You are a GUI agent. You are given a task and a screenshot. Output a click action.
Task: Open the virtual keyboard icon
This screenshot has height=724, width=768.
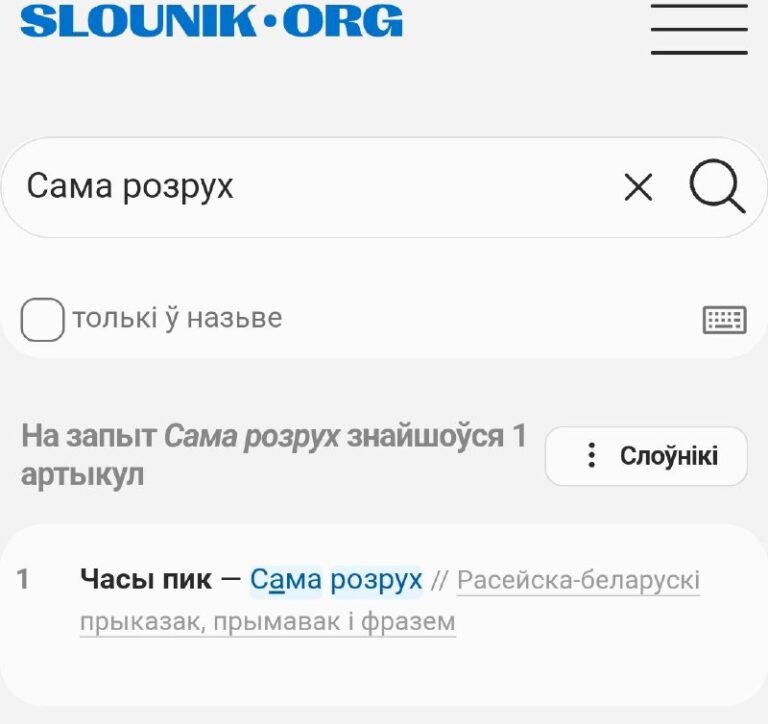click(x=724, y=320)
